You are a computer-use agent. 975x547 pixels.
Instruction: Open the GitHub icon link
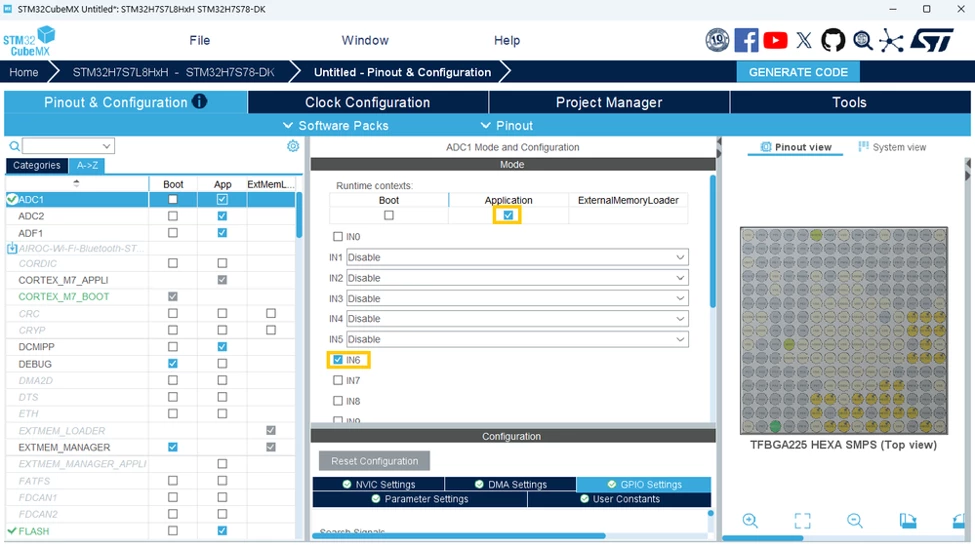pos(833,40)
